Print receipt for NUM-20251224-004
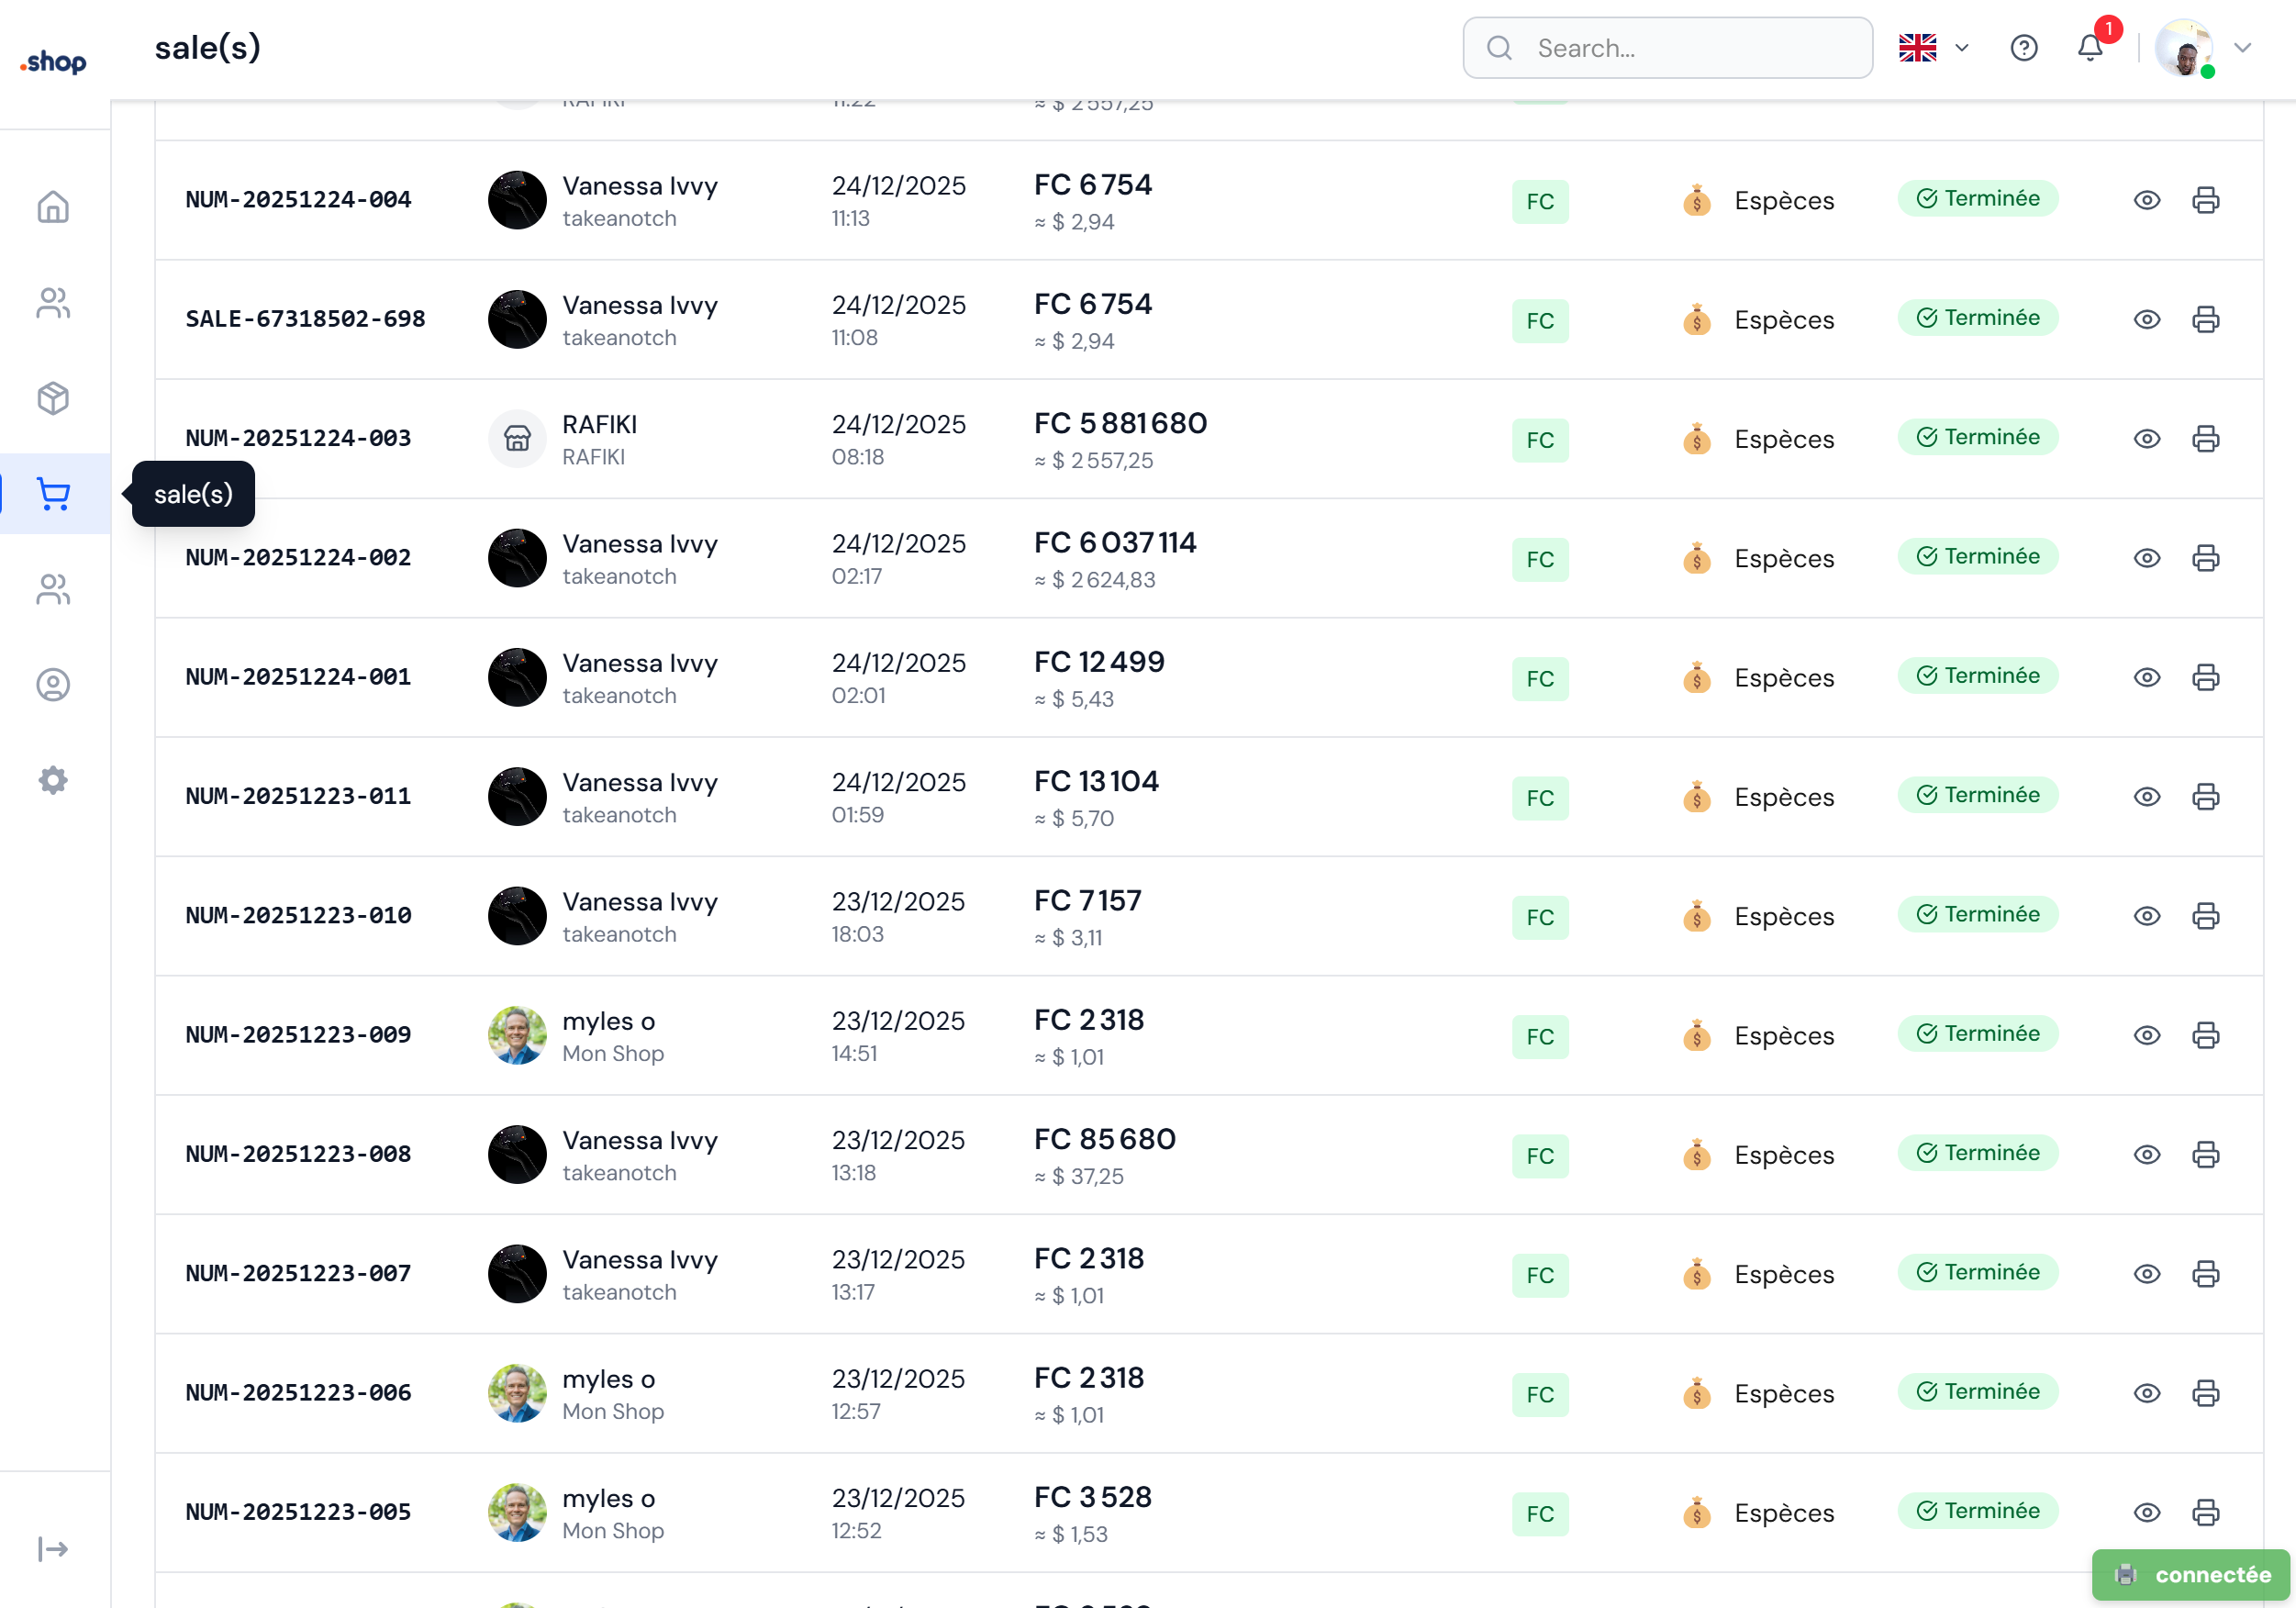 tap(2205, 200)
